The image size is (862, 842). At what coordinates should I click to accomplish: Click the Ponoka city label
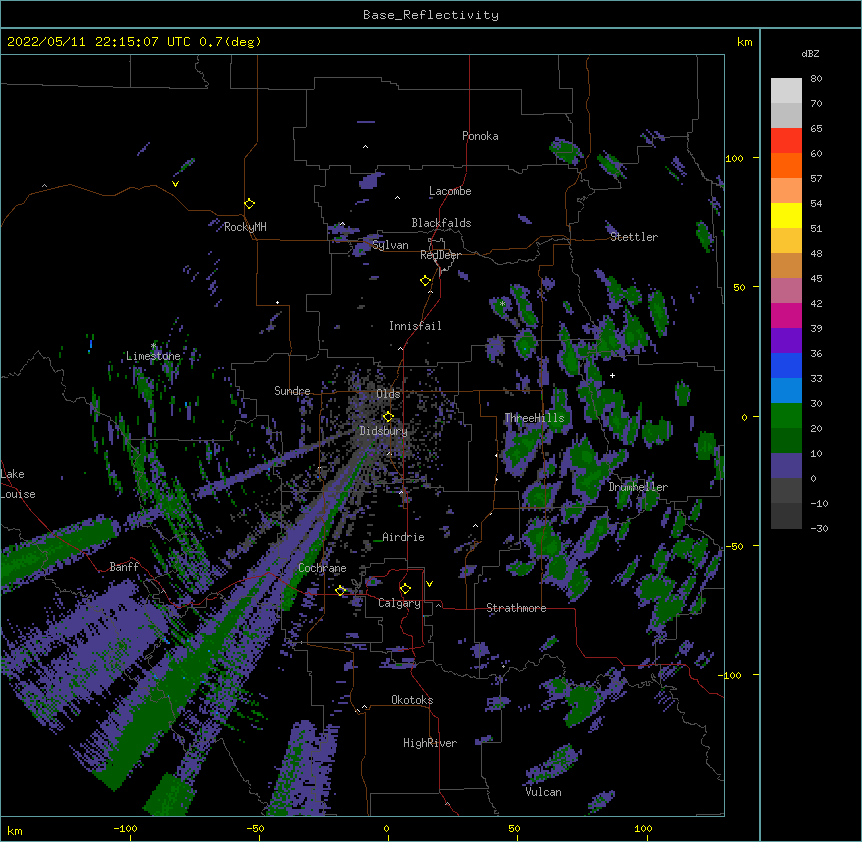[x=480, y=136]
